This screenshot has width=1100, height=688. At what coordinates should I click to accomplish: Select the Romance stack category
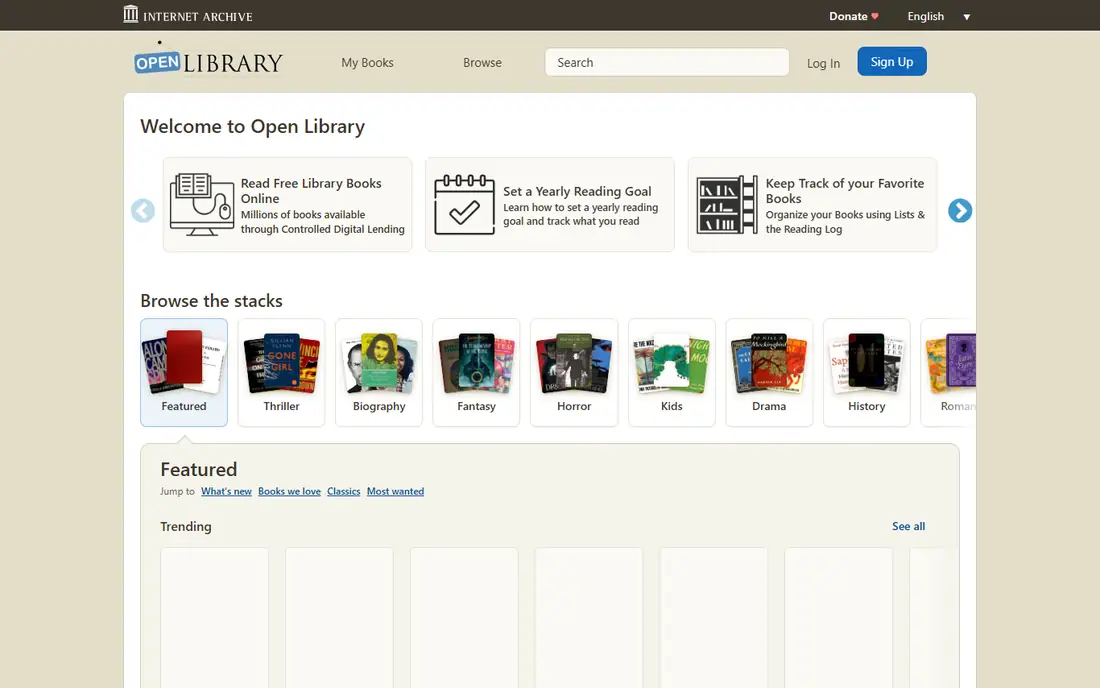(948, 372)
